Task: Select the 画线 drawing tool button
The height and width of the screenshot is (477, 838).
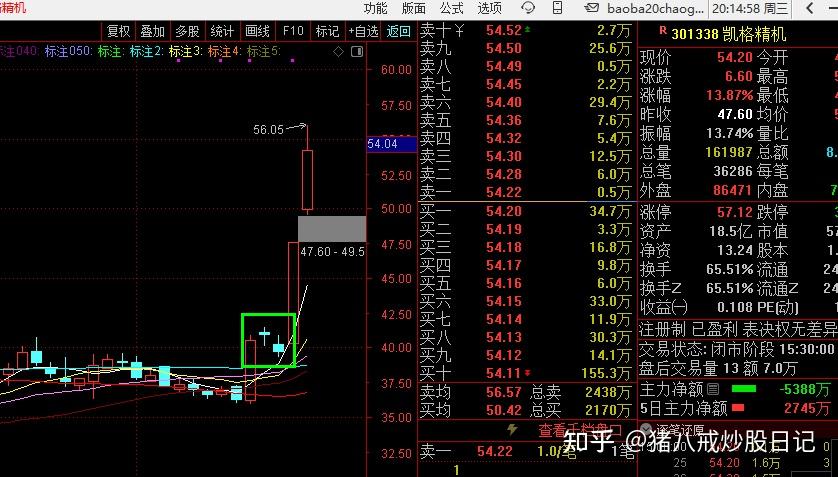Action: pos(257,32)
